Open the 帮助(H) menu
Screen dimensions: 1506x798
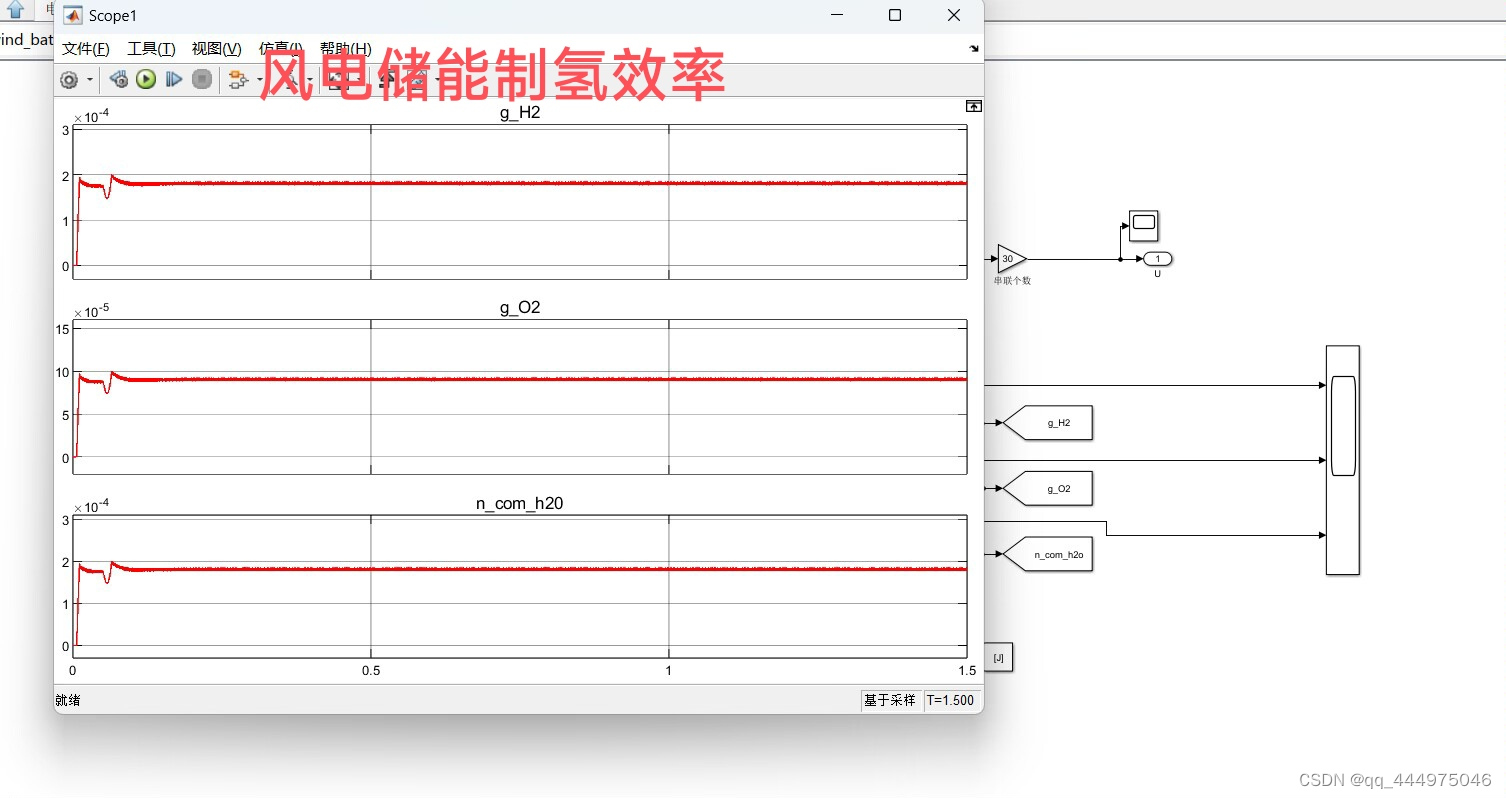tap(346, 49)
